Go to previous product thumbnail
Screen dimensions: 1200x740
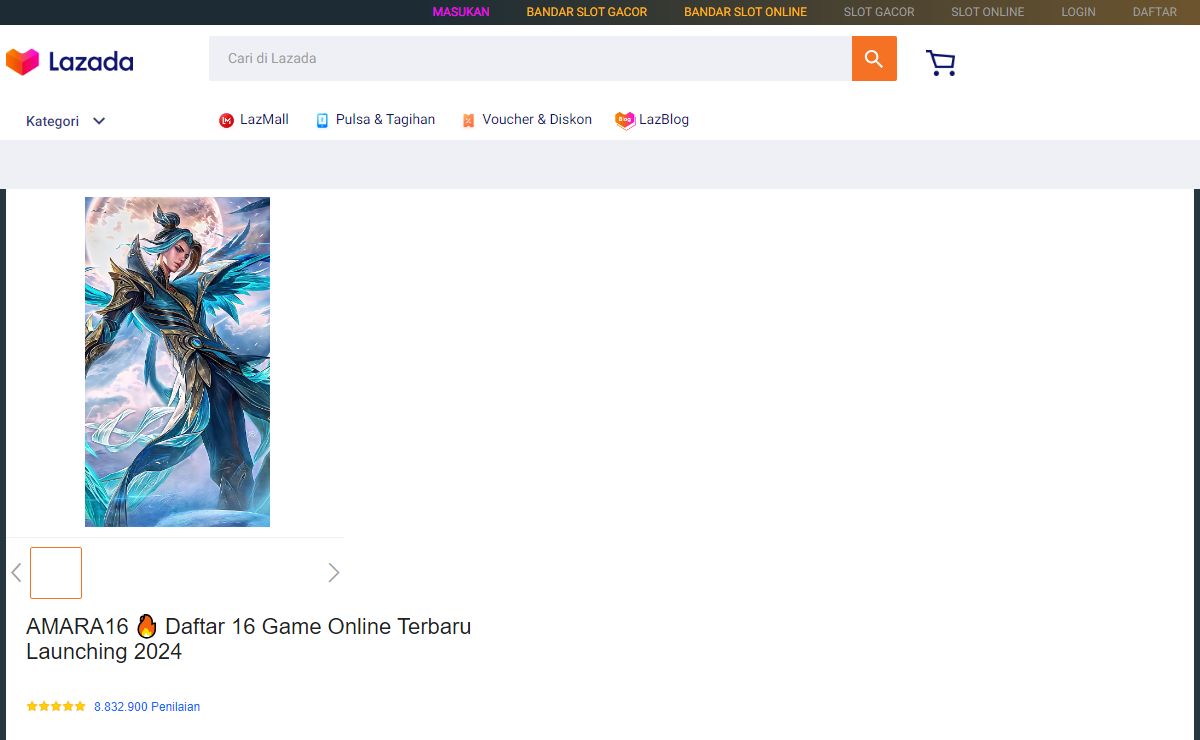(x=16, y=573)
